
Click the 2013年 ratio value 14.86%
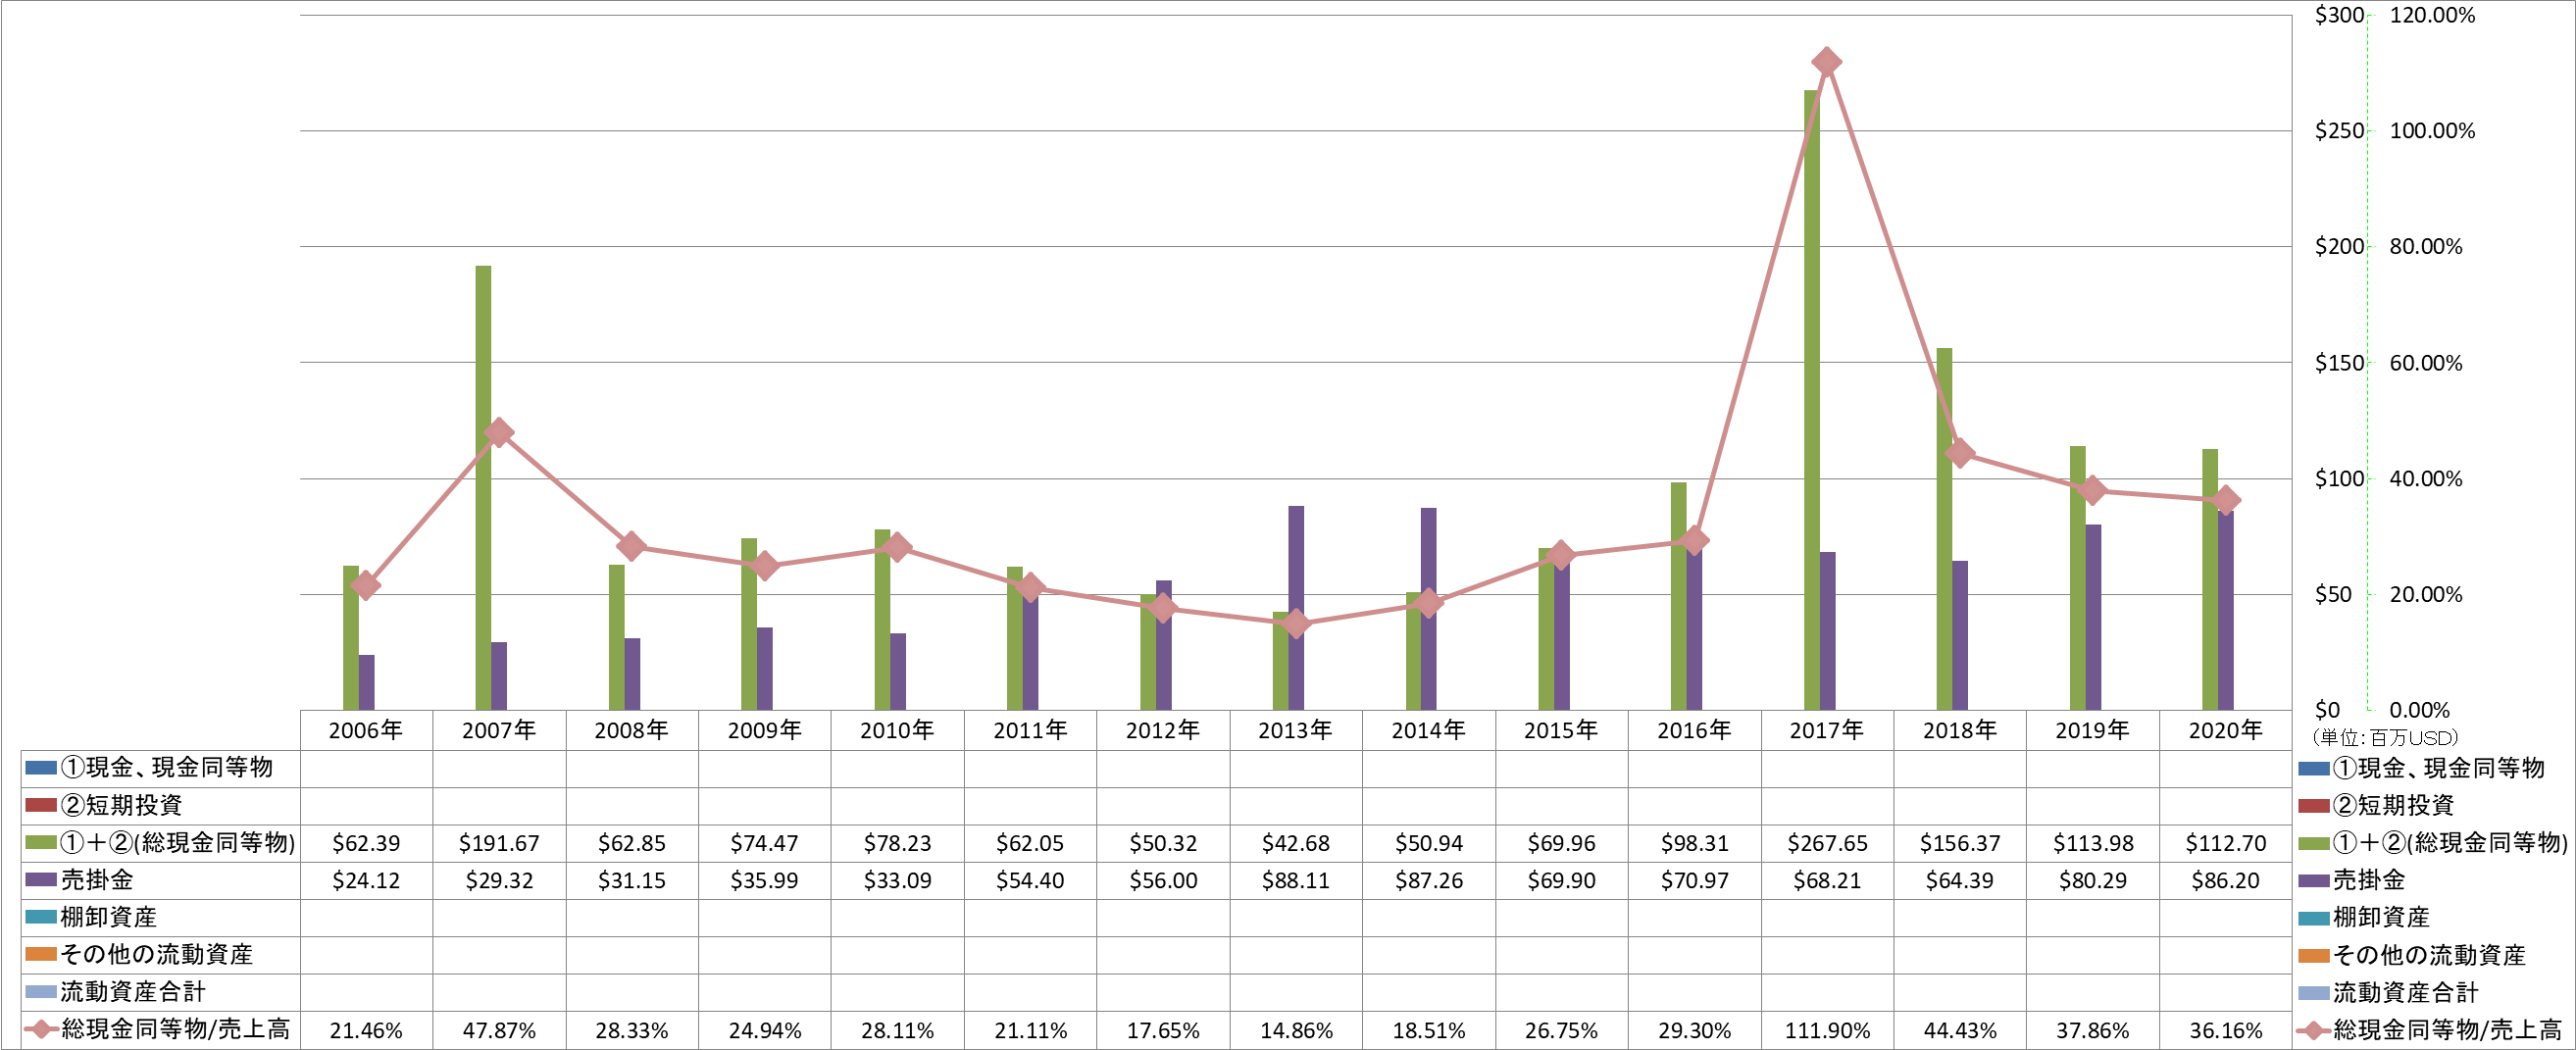(x=1295, y=1030)
